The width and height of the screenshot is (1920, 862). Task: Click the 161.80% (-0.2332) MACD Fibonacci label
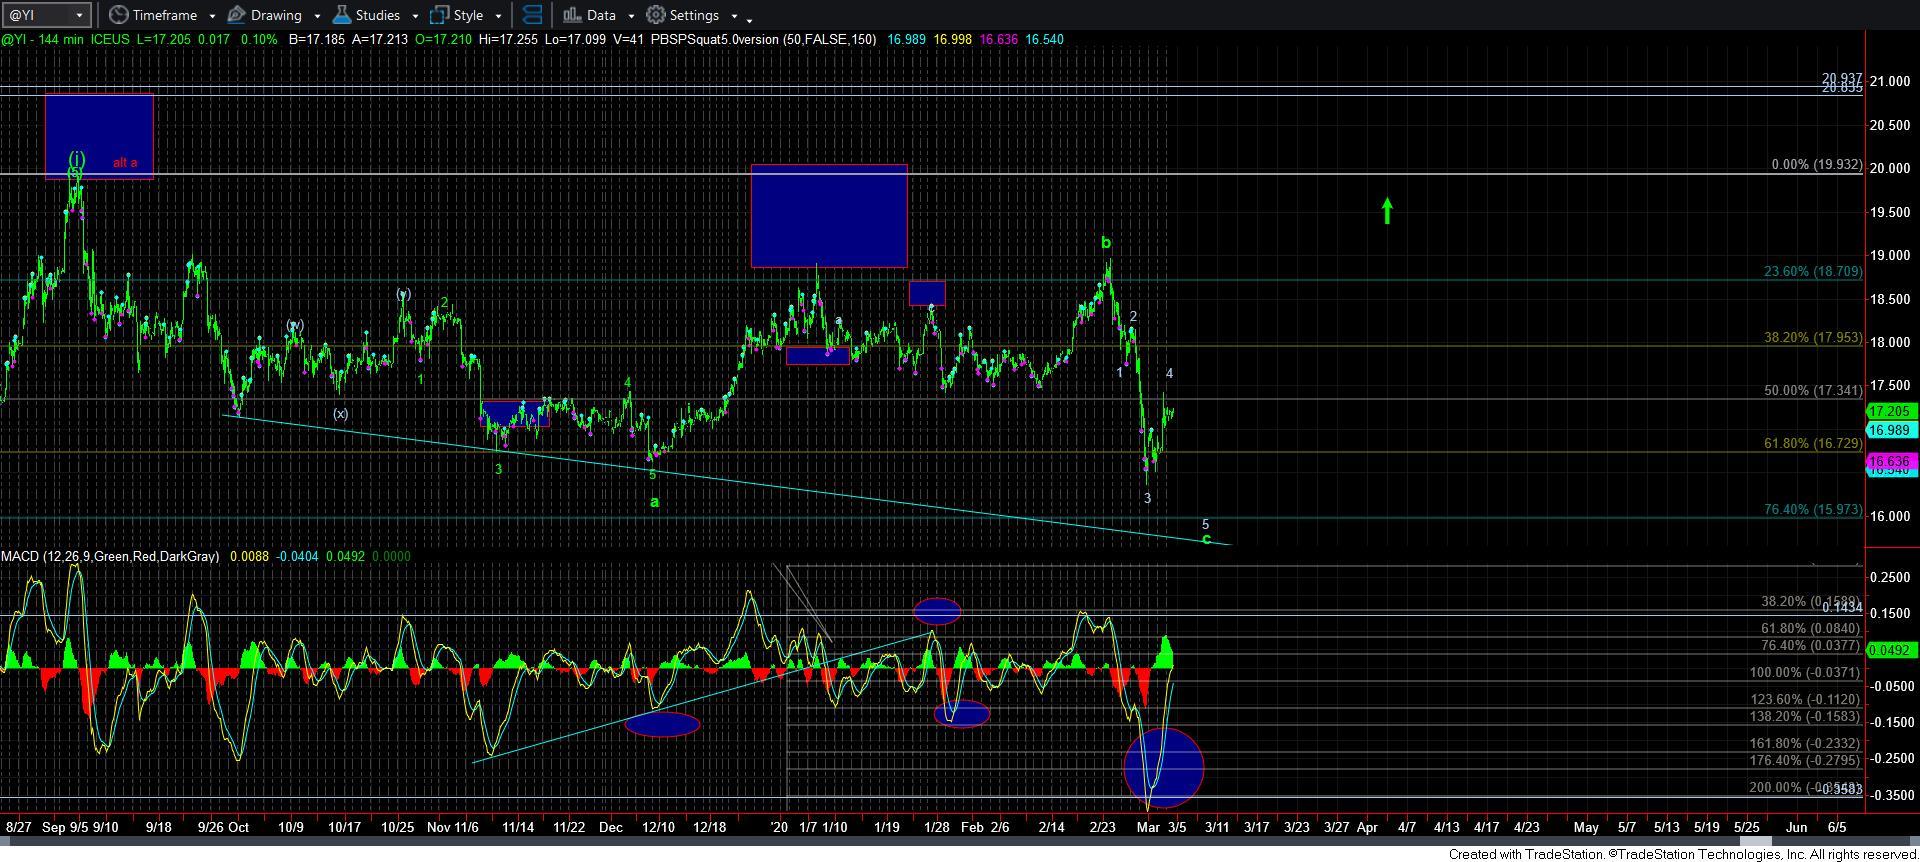pos(1805,744)
